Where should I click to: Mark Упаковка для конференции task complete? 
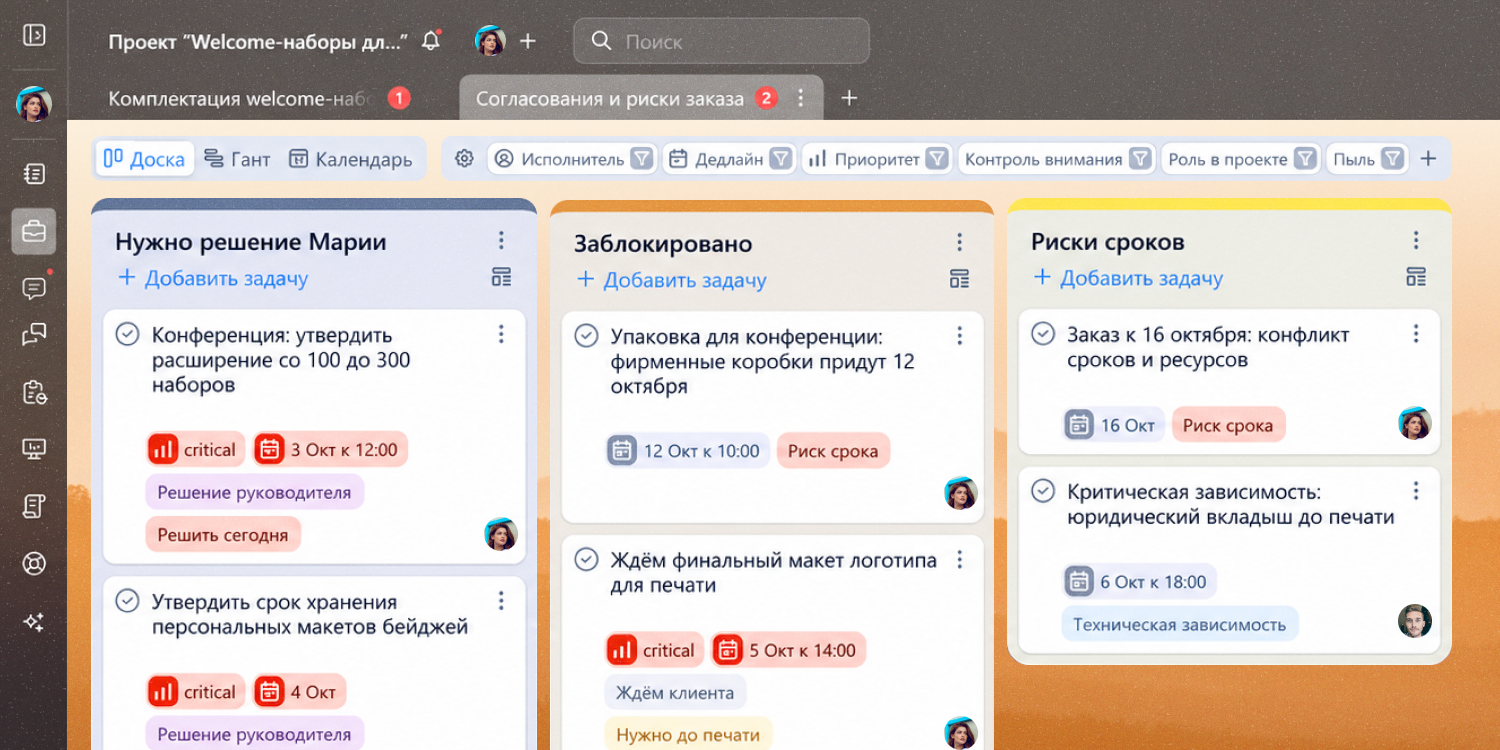click(586, 336)
